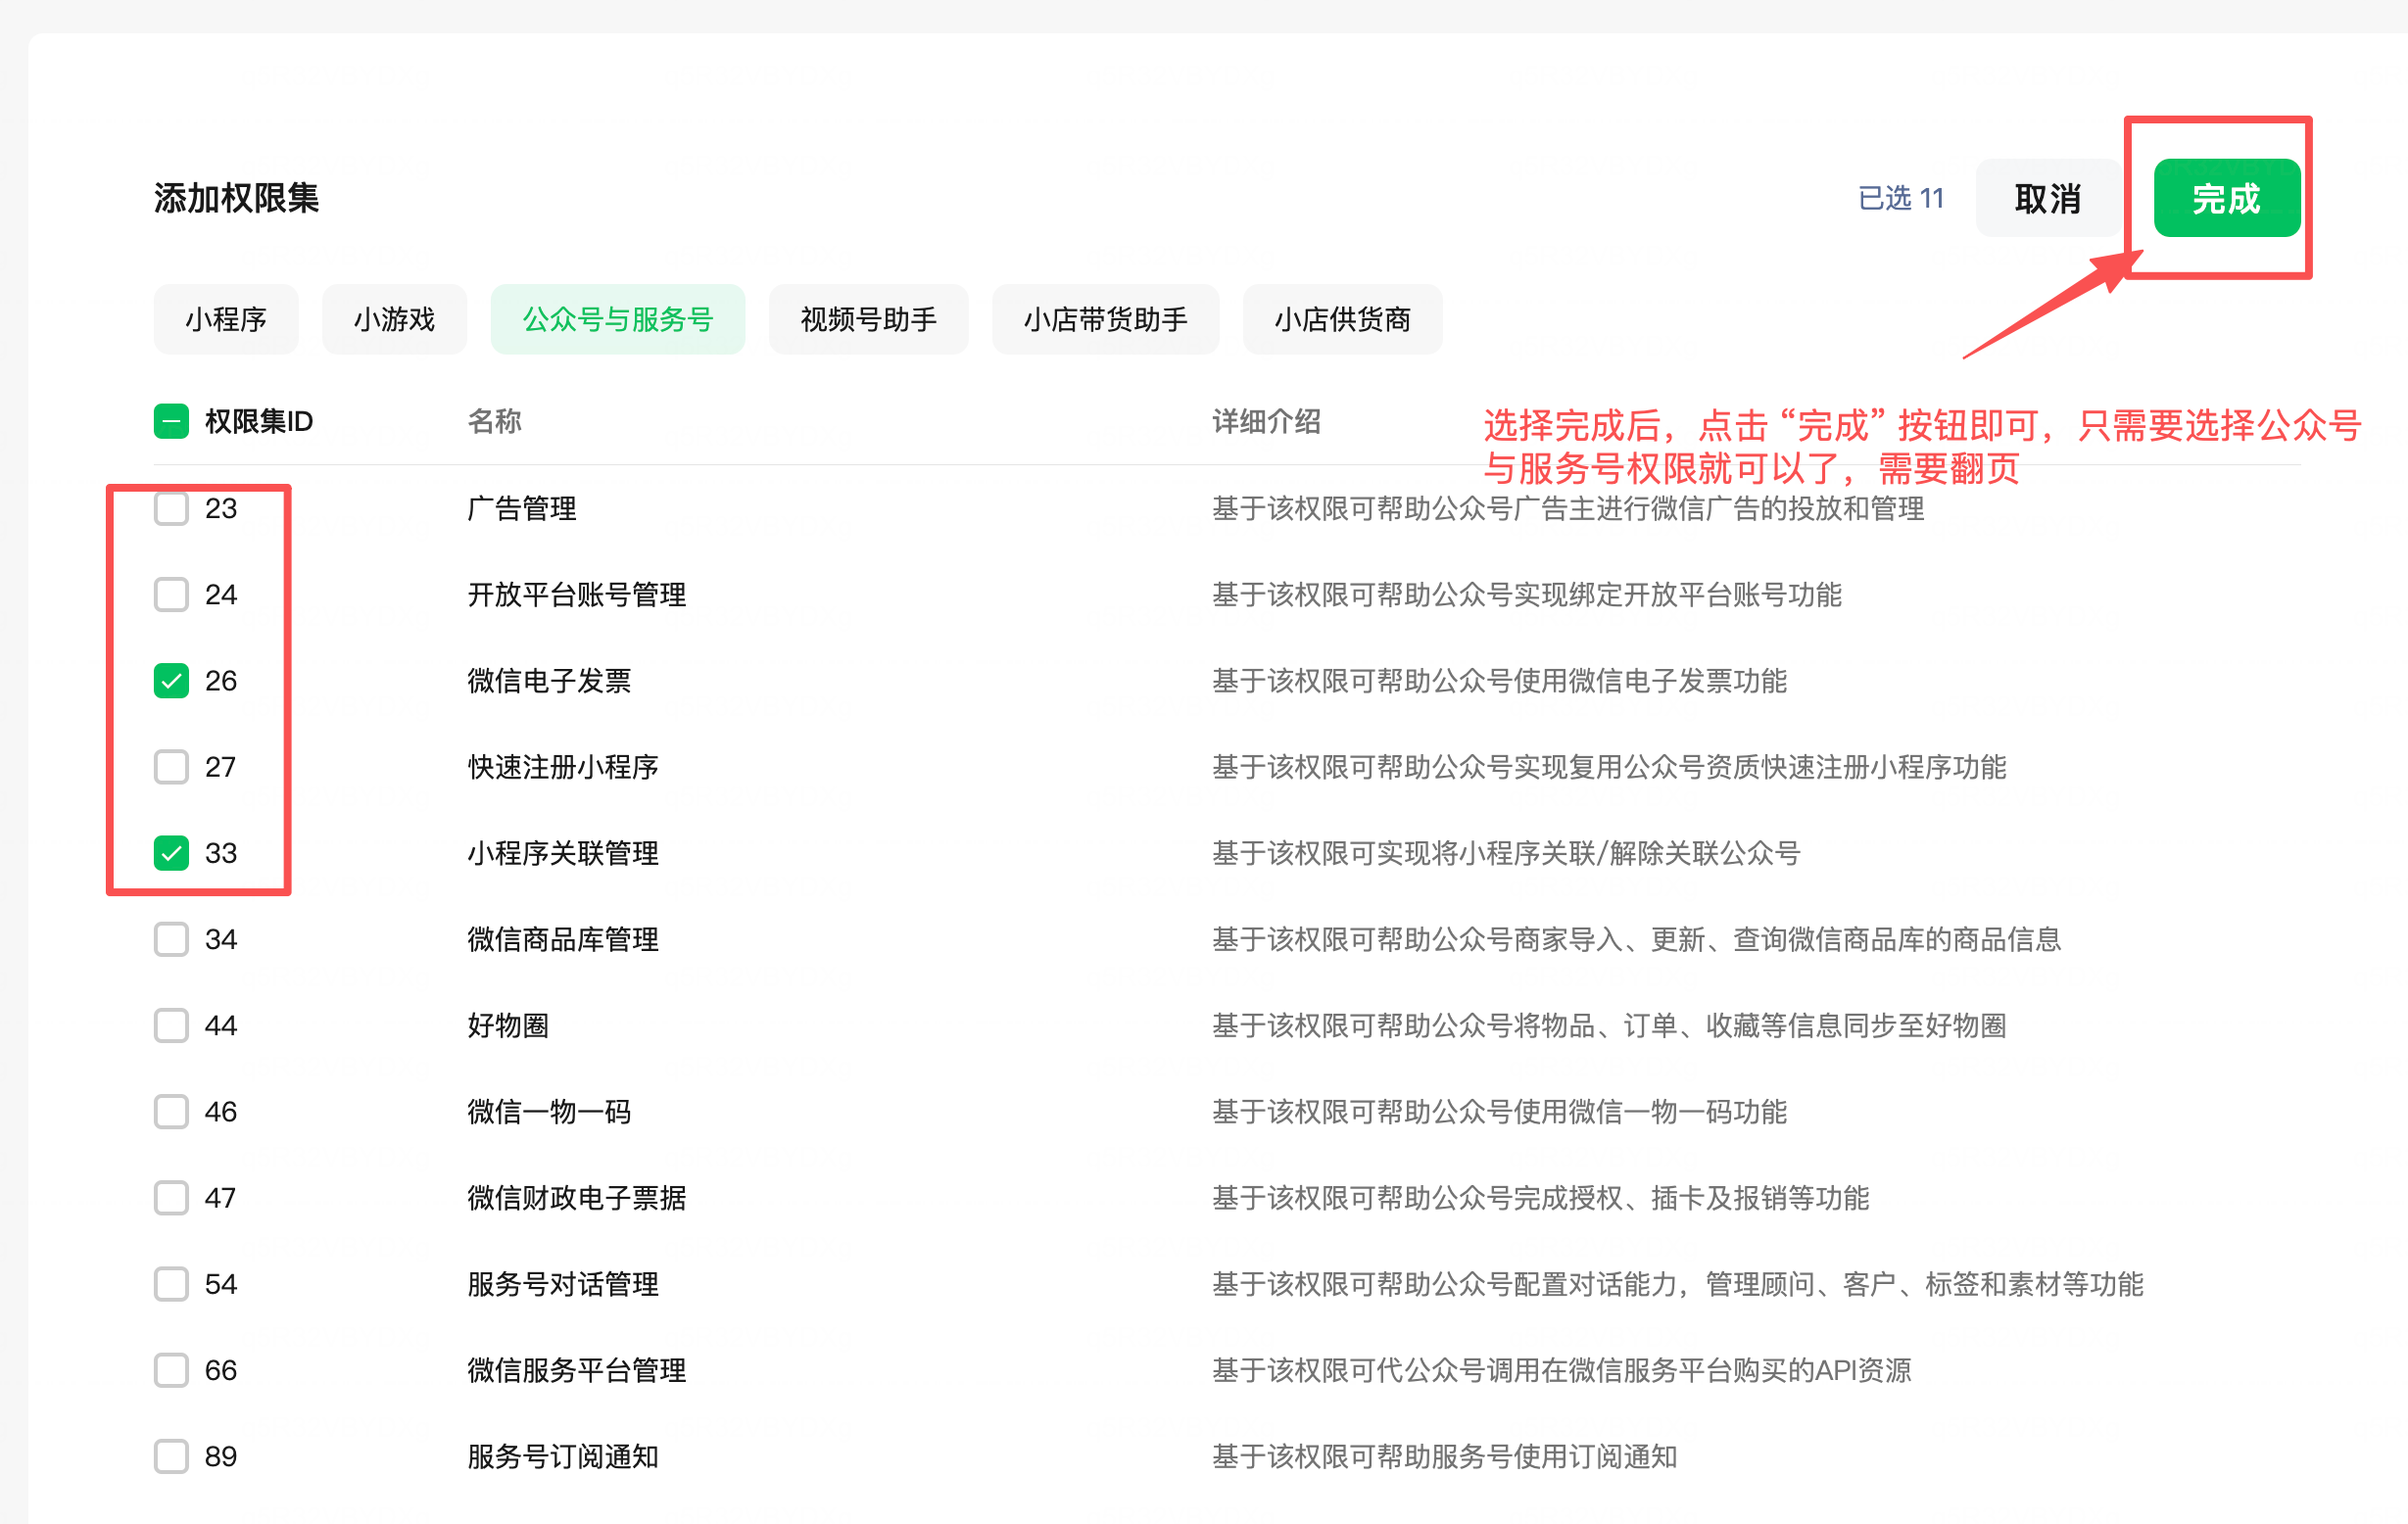Screen dimensions: 2408x1524
Task: Tick the checkbox for 27 快速注册小程序
Action: point(171,767)
